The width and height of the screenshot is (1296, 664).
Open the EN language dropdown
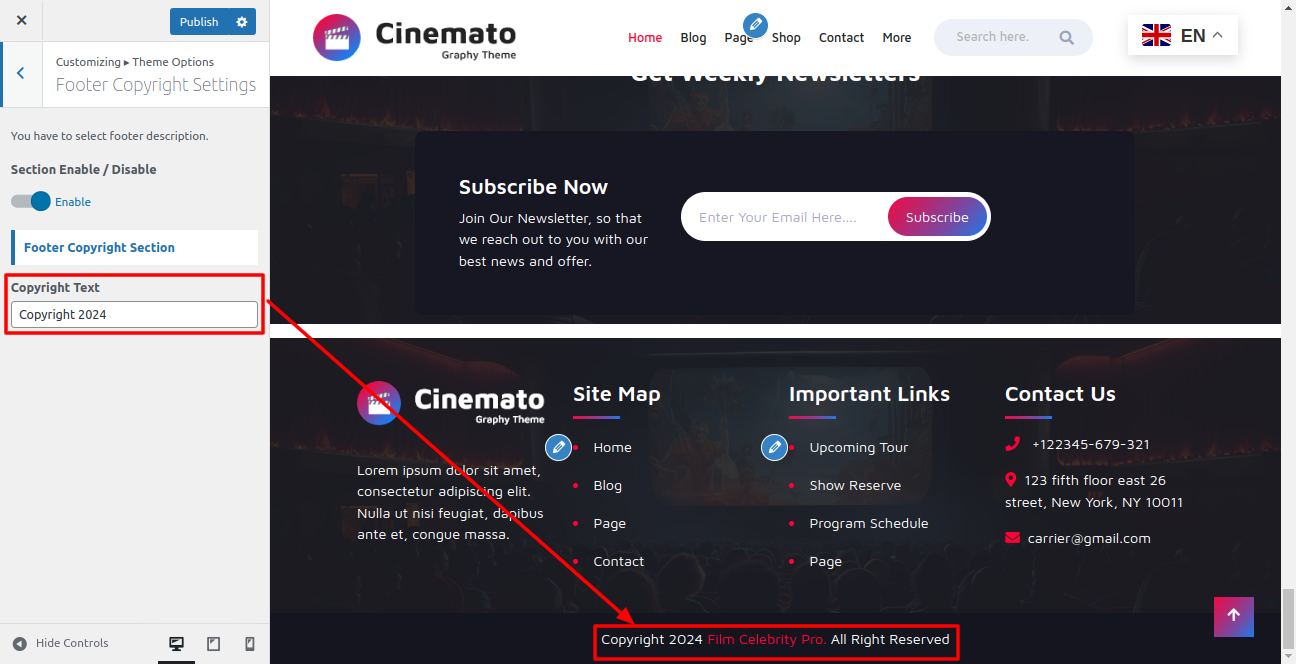pyautogui.click(x=1182, y=36)
